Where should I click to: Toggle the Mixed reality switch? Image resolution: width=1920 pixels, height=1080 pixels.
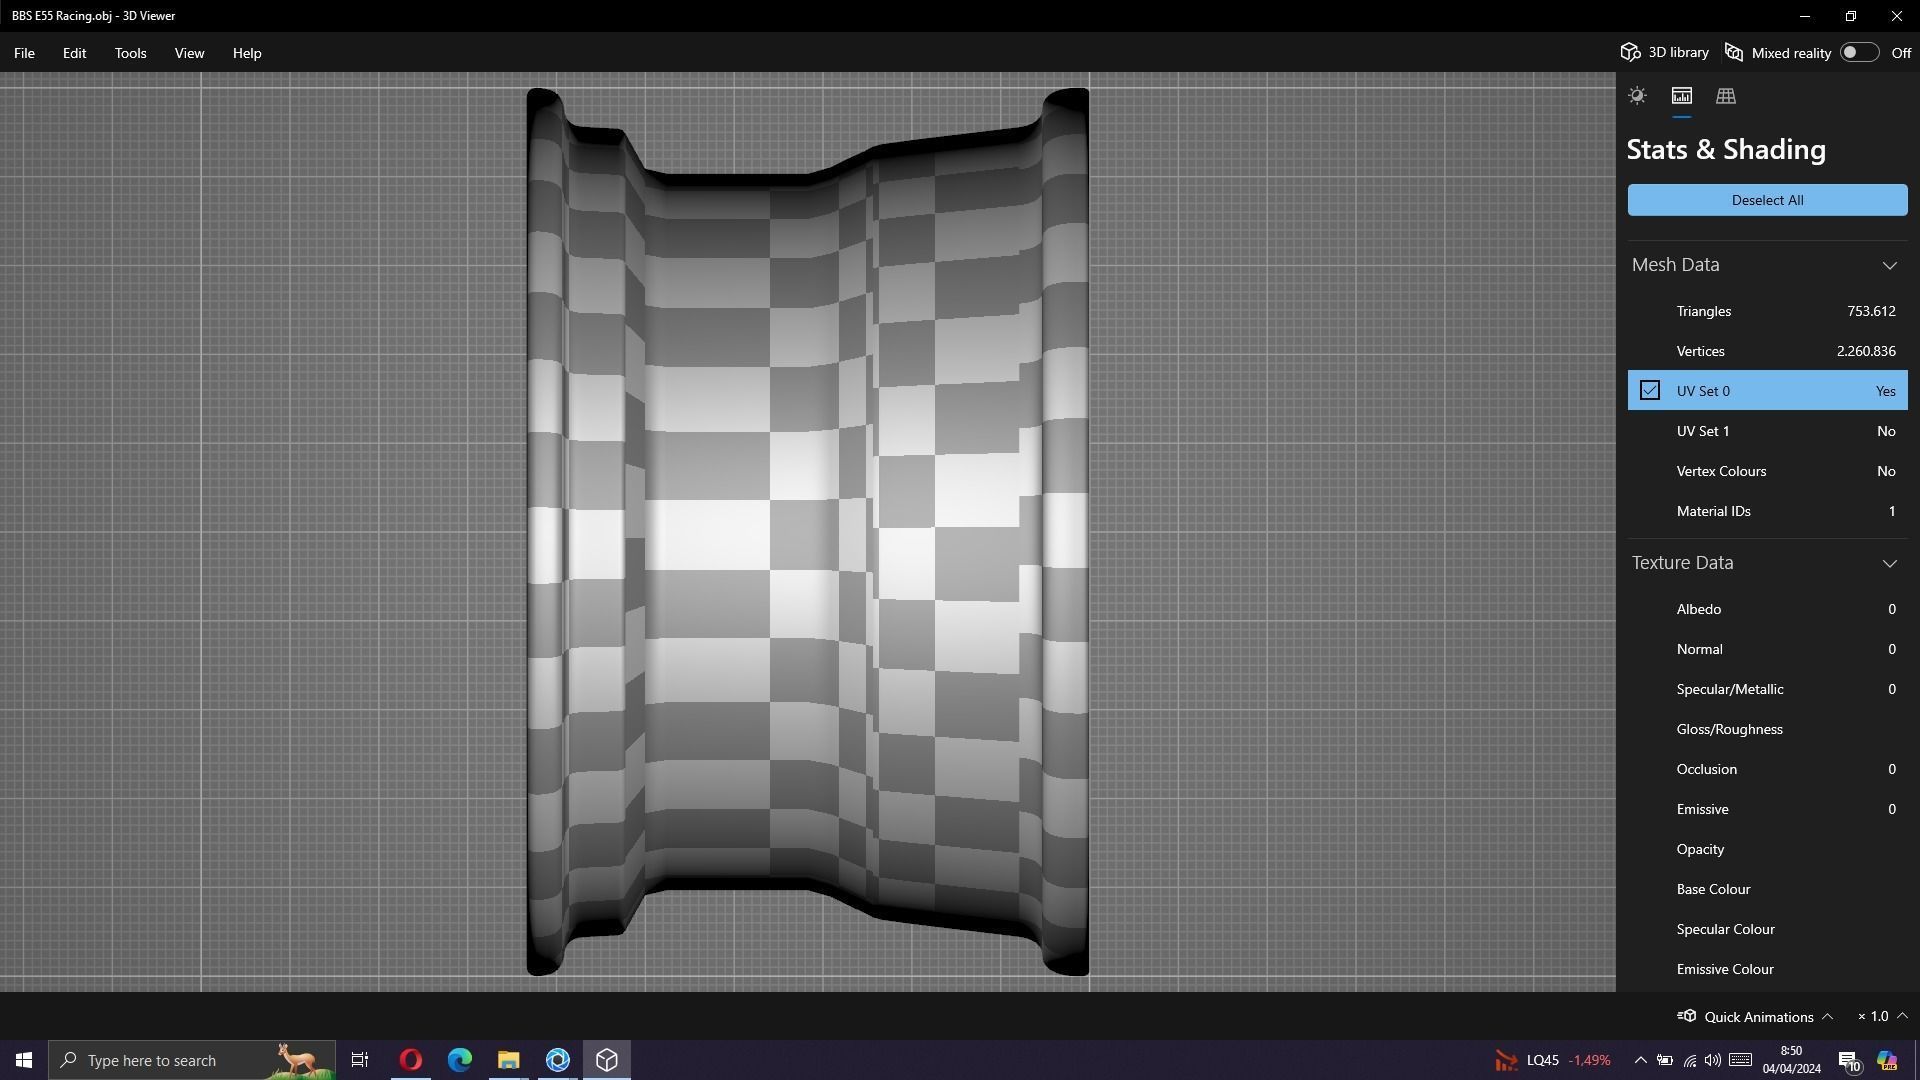click(x=1859, y=53)
